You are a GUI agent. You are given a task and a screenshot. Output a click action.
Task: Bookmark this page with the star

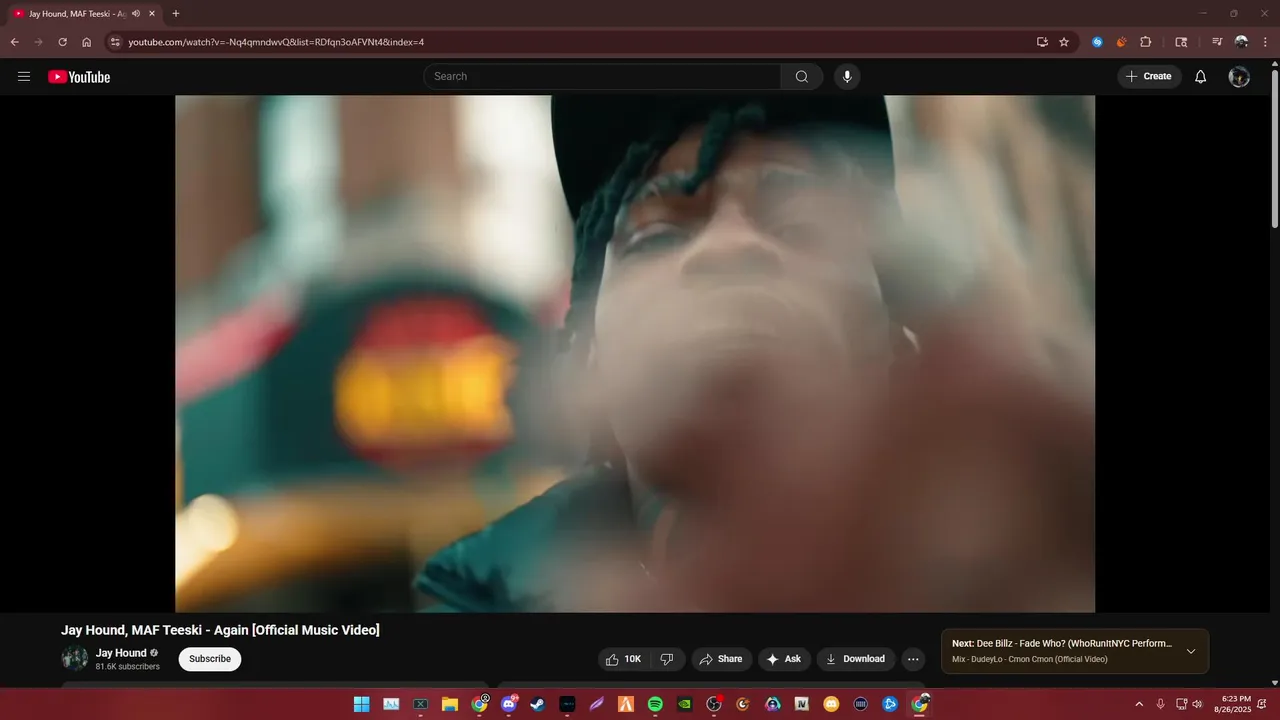click(1064, 42)
